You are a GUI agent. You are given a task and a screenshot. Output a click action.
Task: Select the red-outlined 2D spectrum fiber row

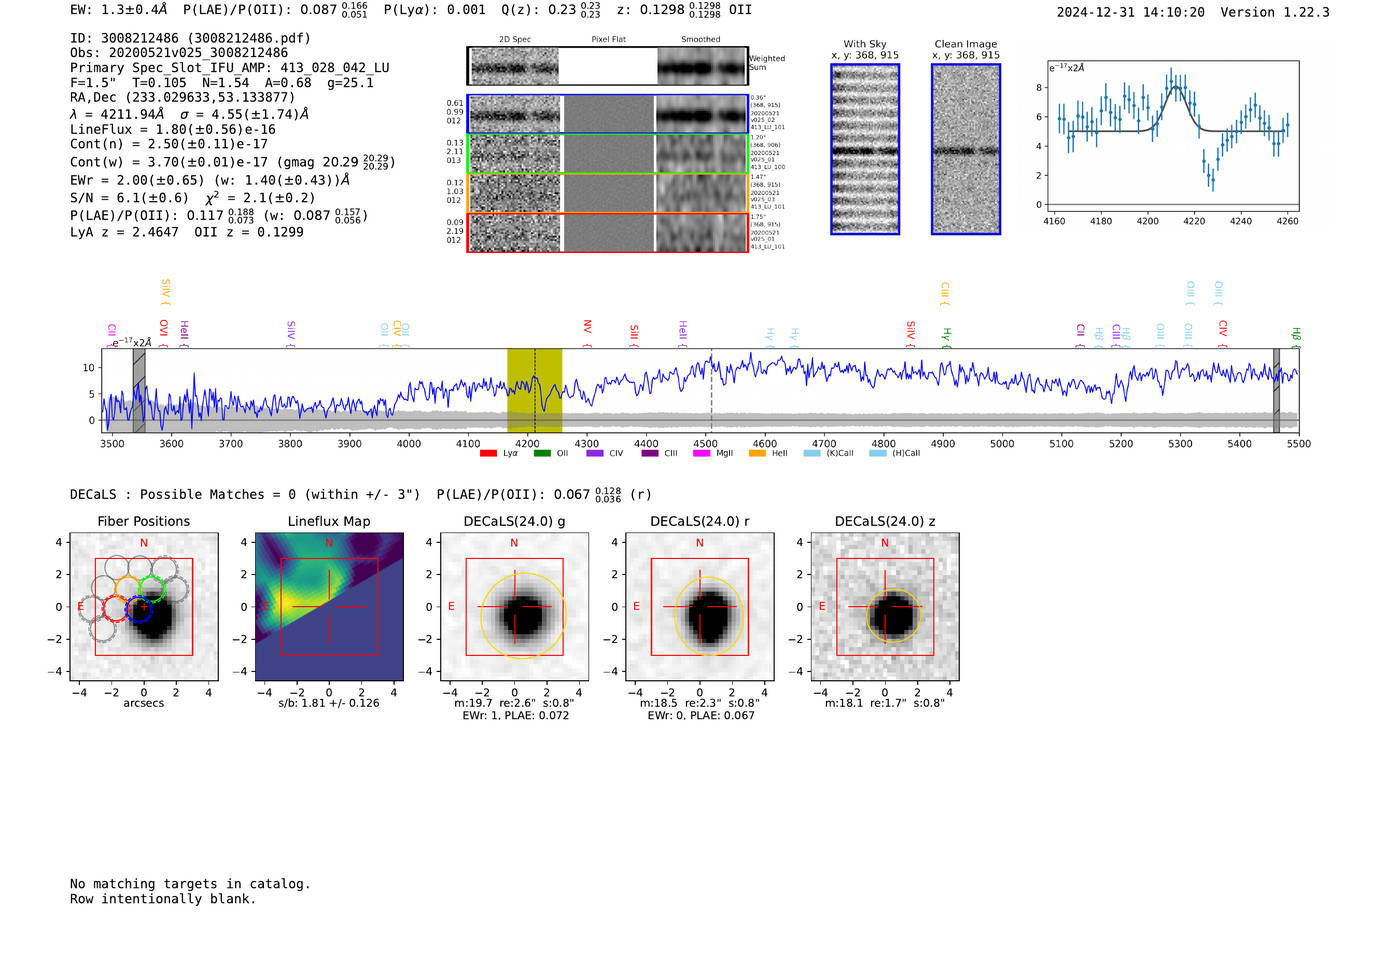pyautogui.click(x=608, y=233)
